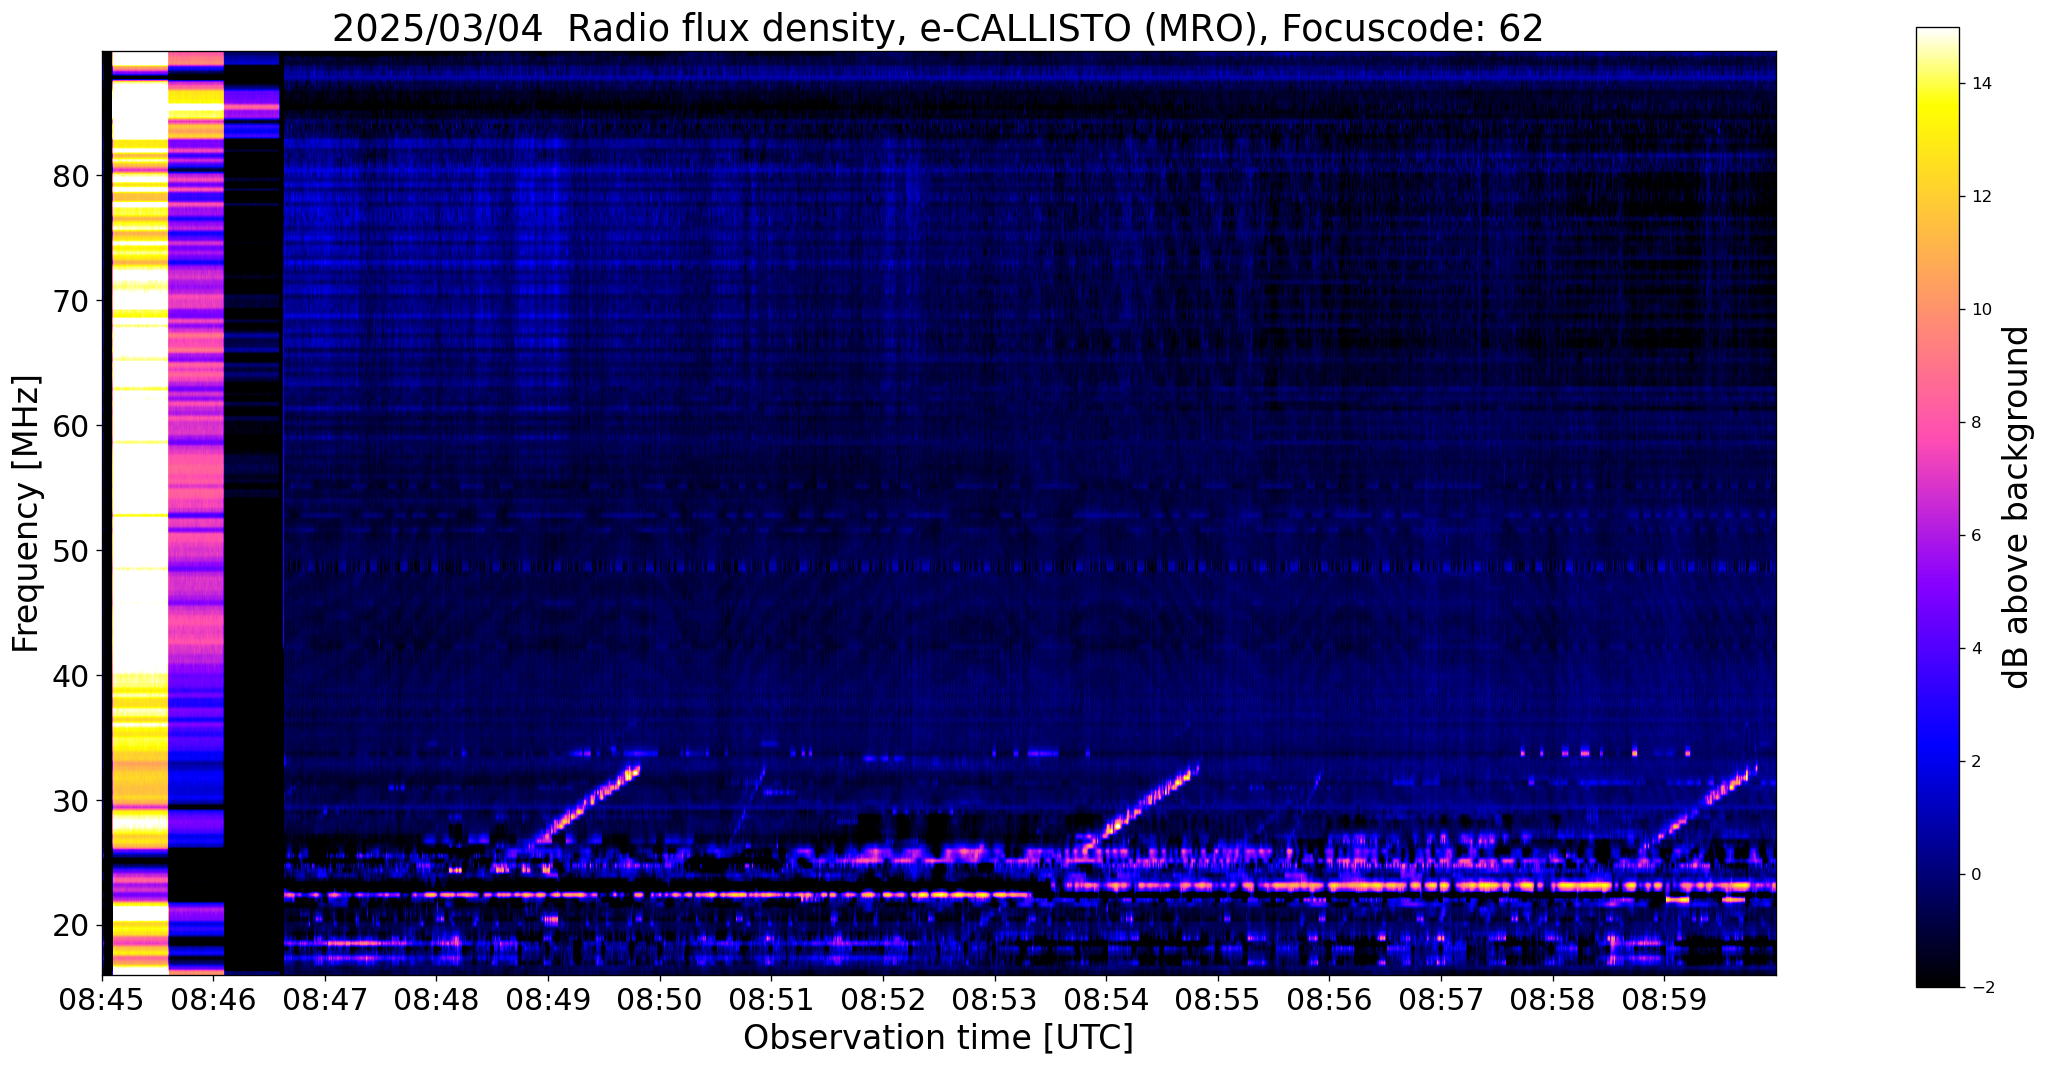2047x1067 pixels.
Task: Click the colorbar tick label 12
Action: click(1979, 197)
